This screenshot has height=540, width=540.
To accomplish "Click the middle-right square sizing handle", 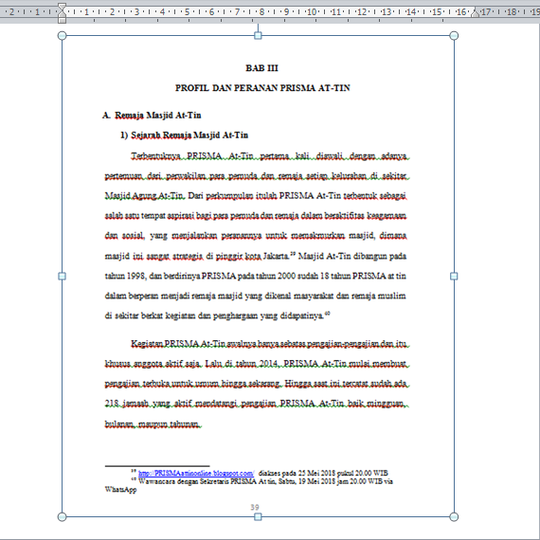I will point(454,276).
